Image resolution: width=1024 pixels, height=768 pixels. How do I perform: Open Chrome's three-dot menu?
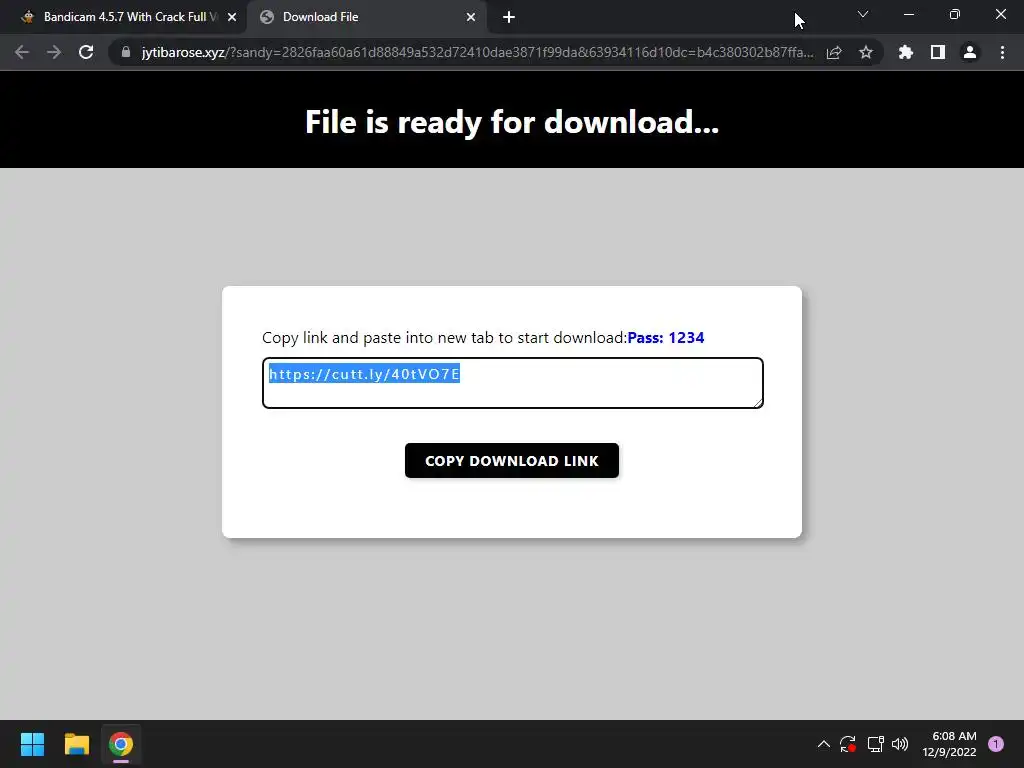coord(1002,52)
